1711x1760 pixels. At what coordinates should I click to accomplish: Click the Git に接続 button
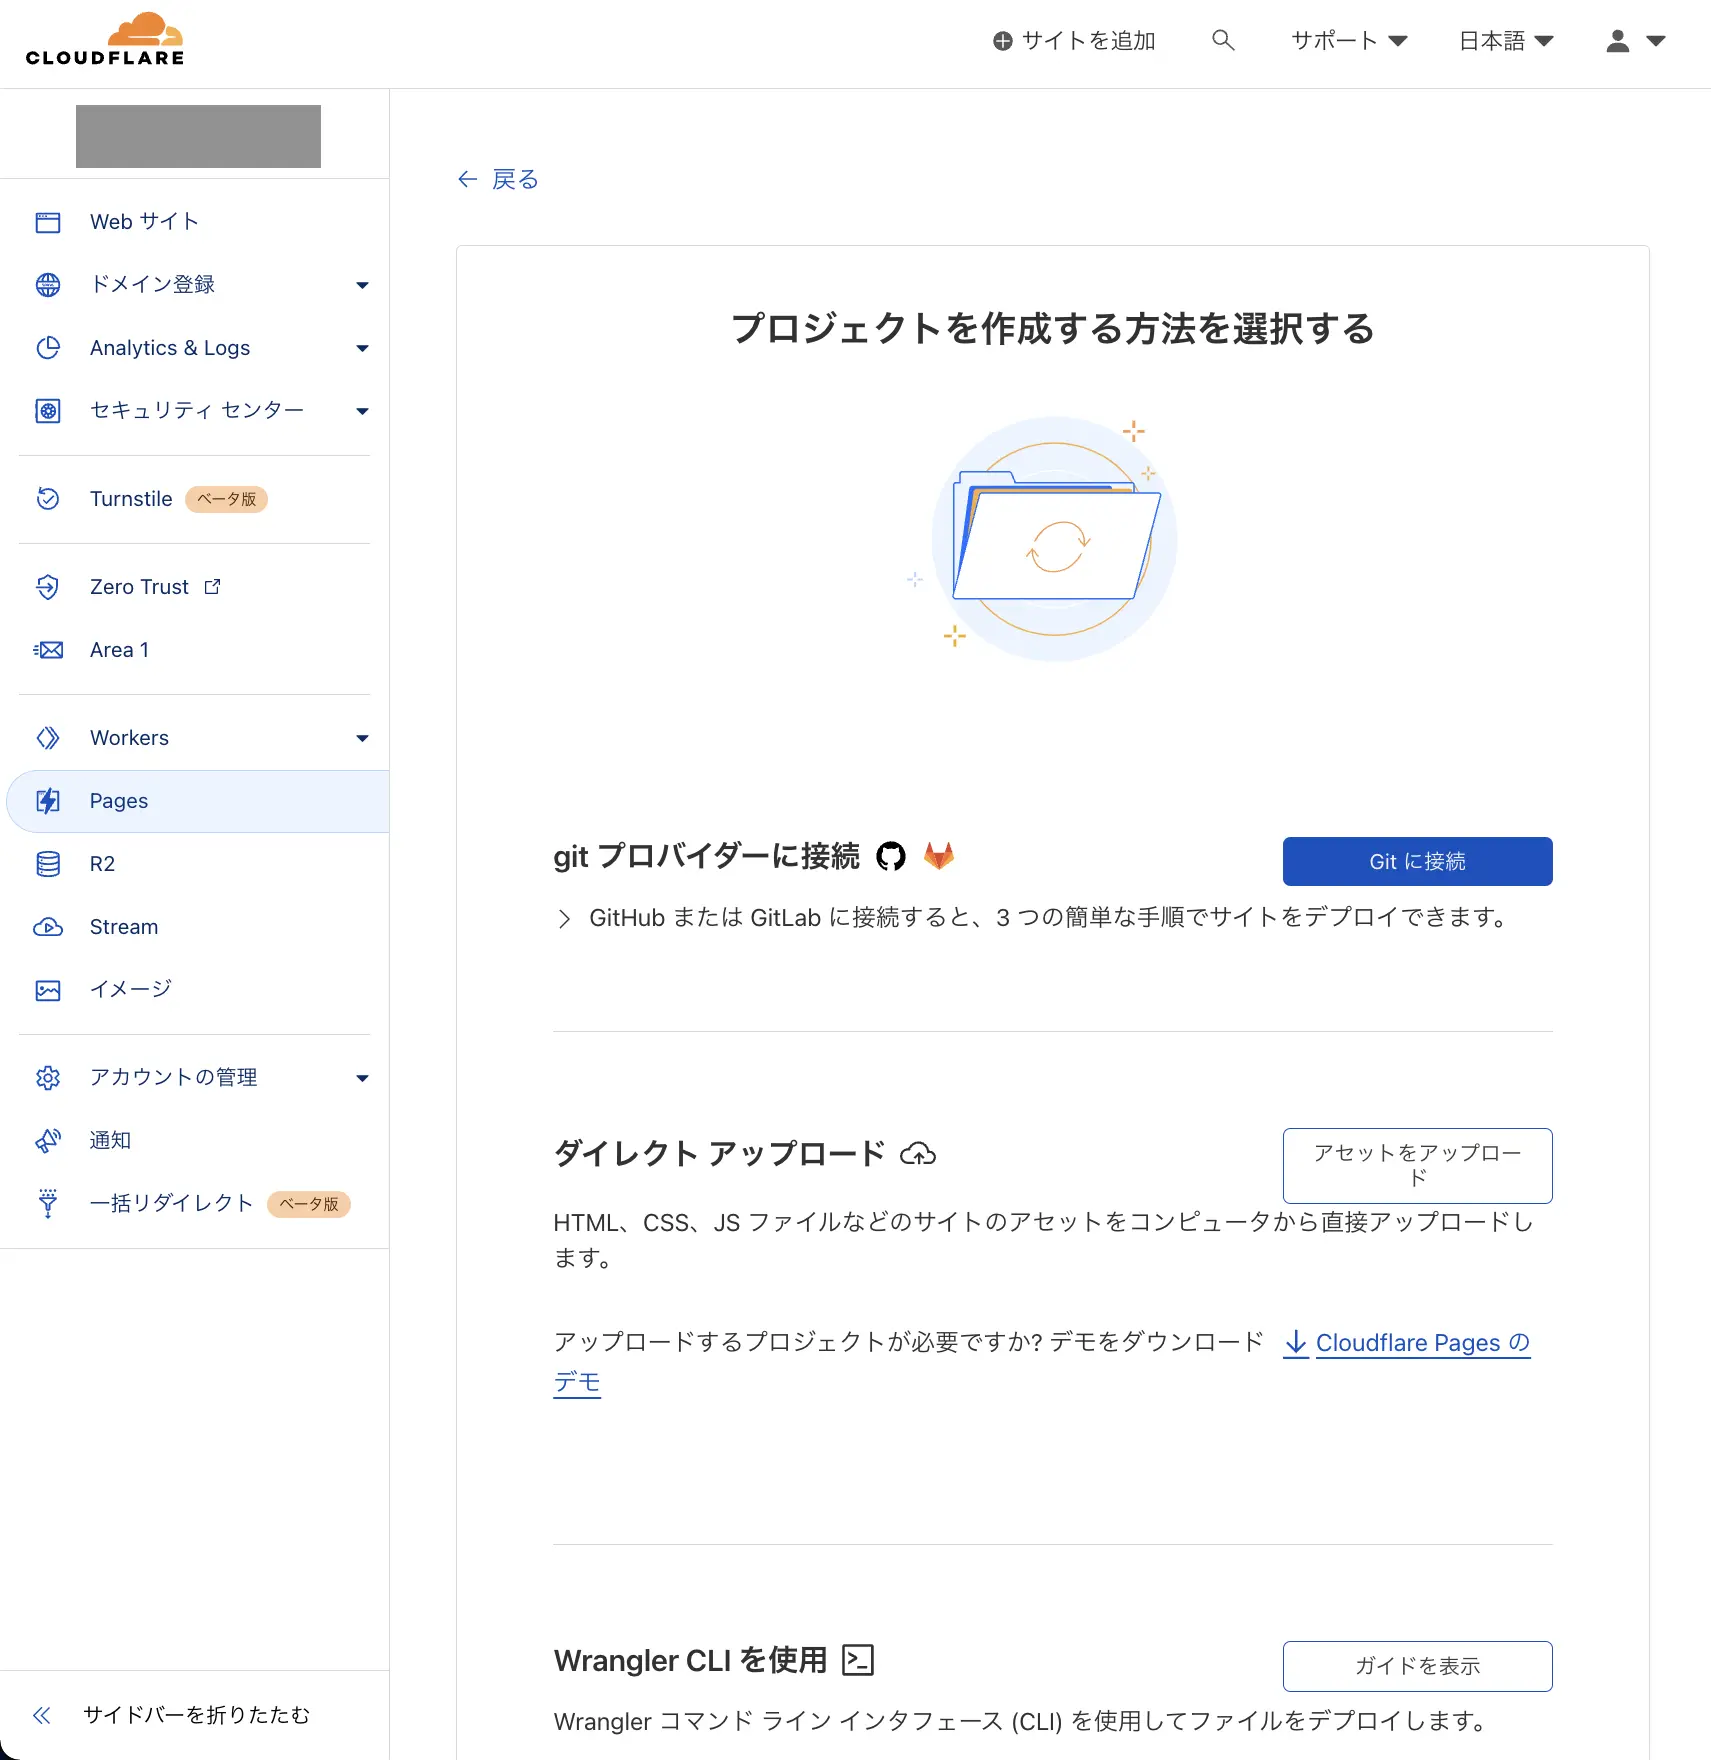click(1417, 861)
